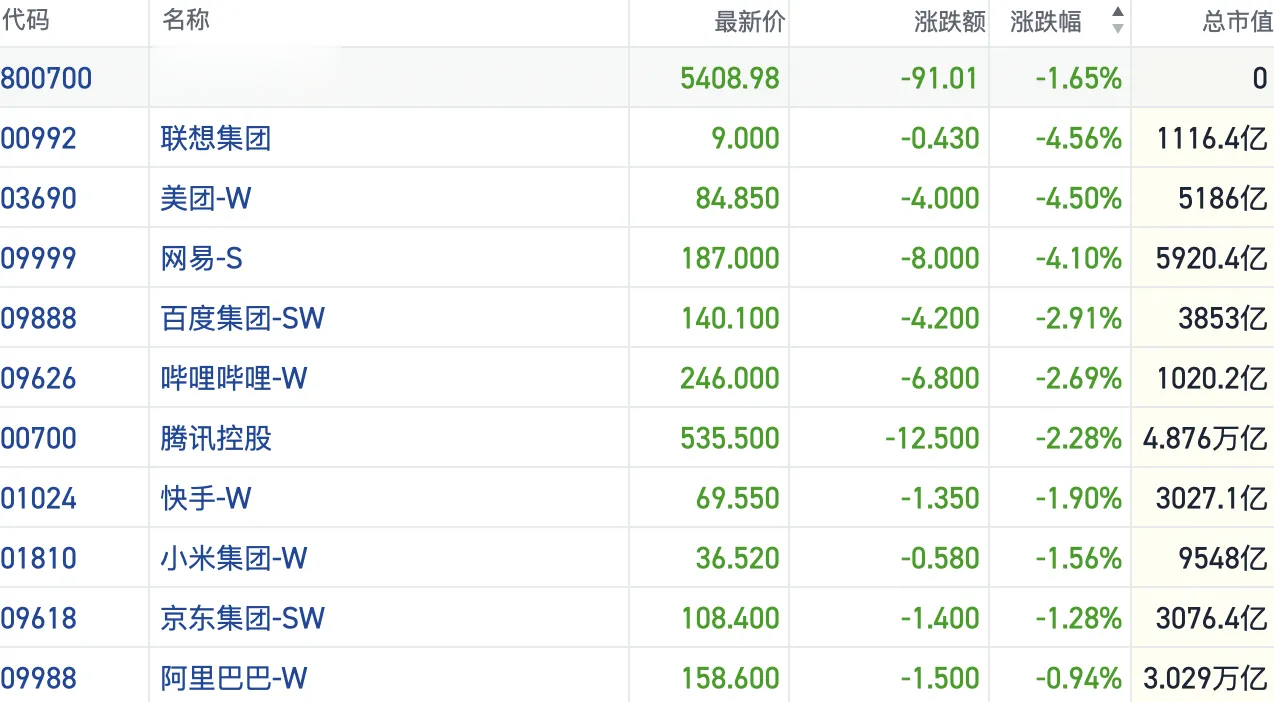Click the change percent -4.10%

1078,258
